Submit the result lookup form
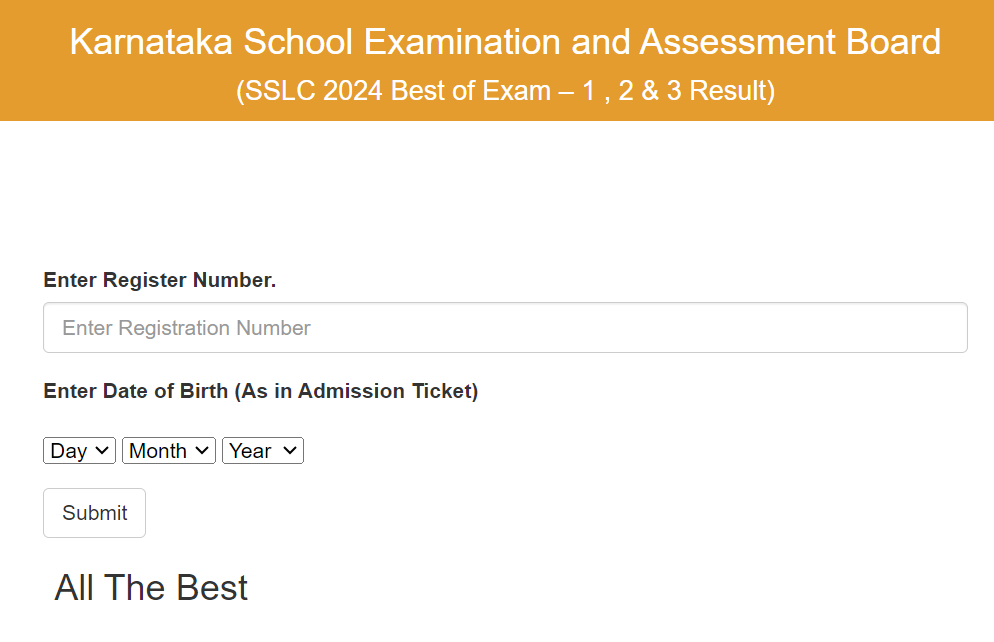This screenshot has height=642, width=994. coord(94,513)
